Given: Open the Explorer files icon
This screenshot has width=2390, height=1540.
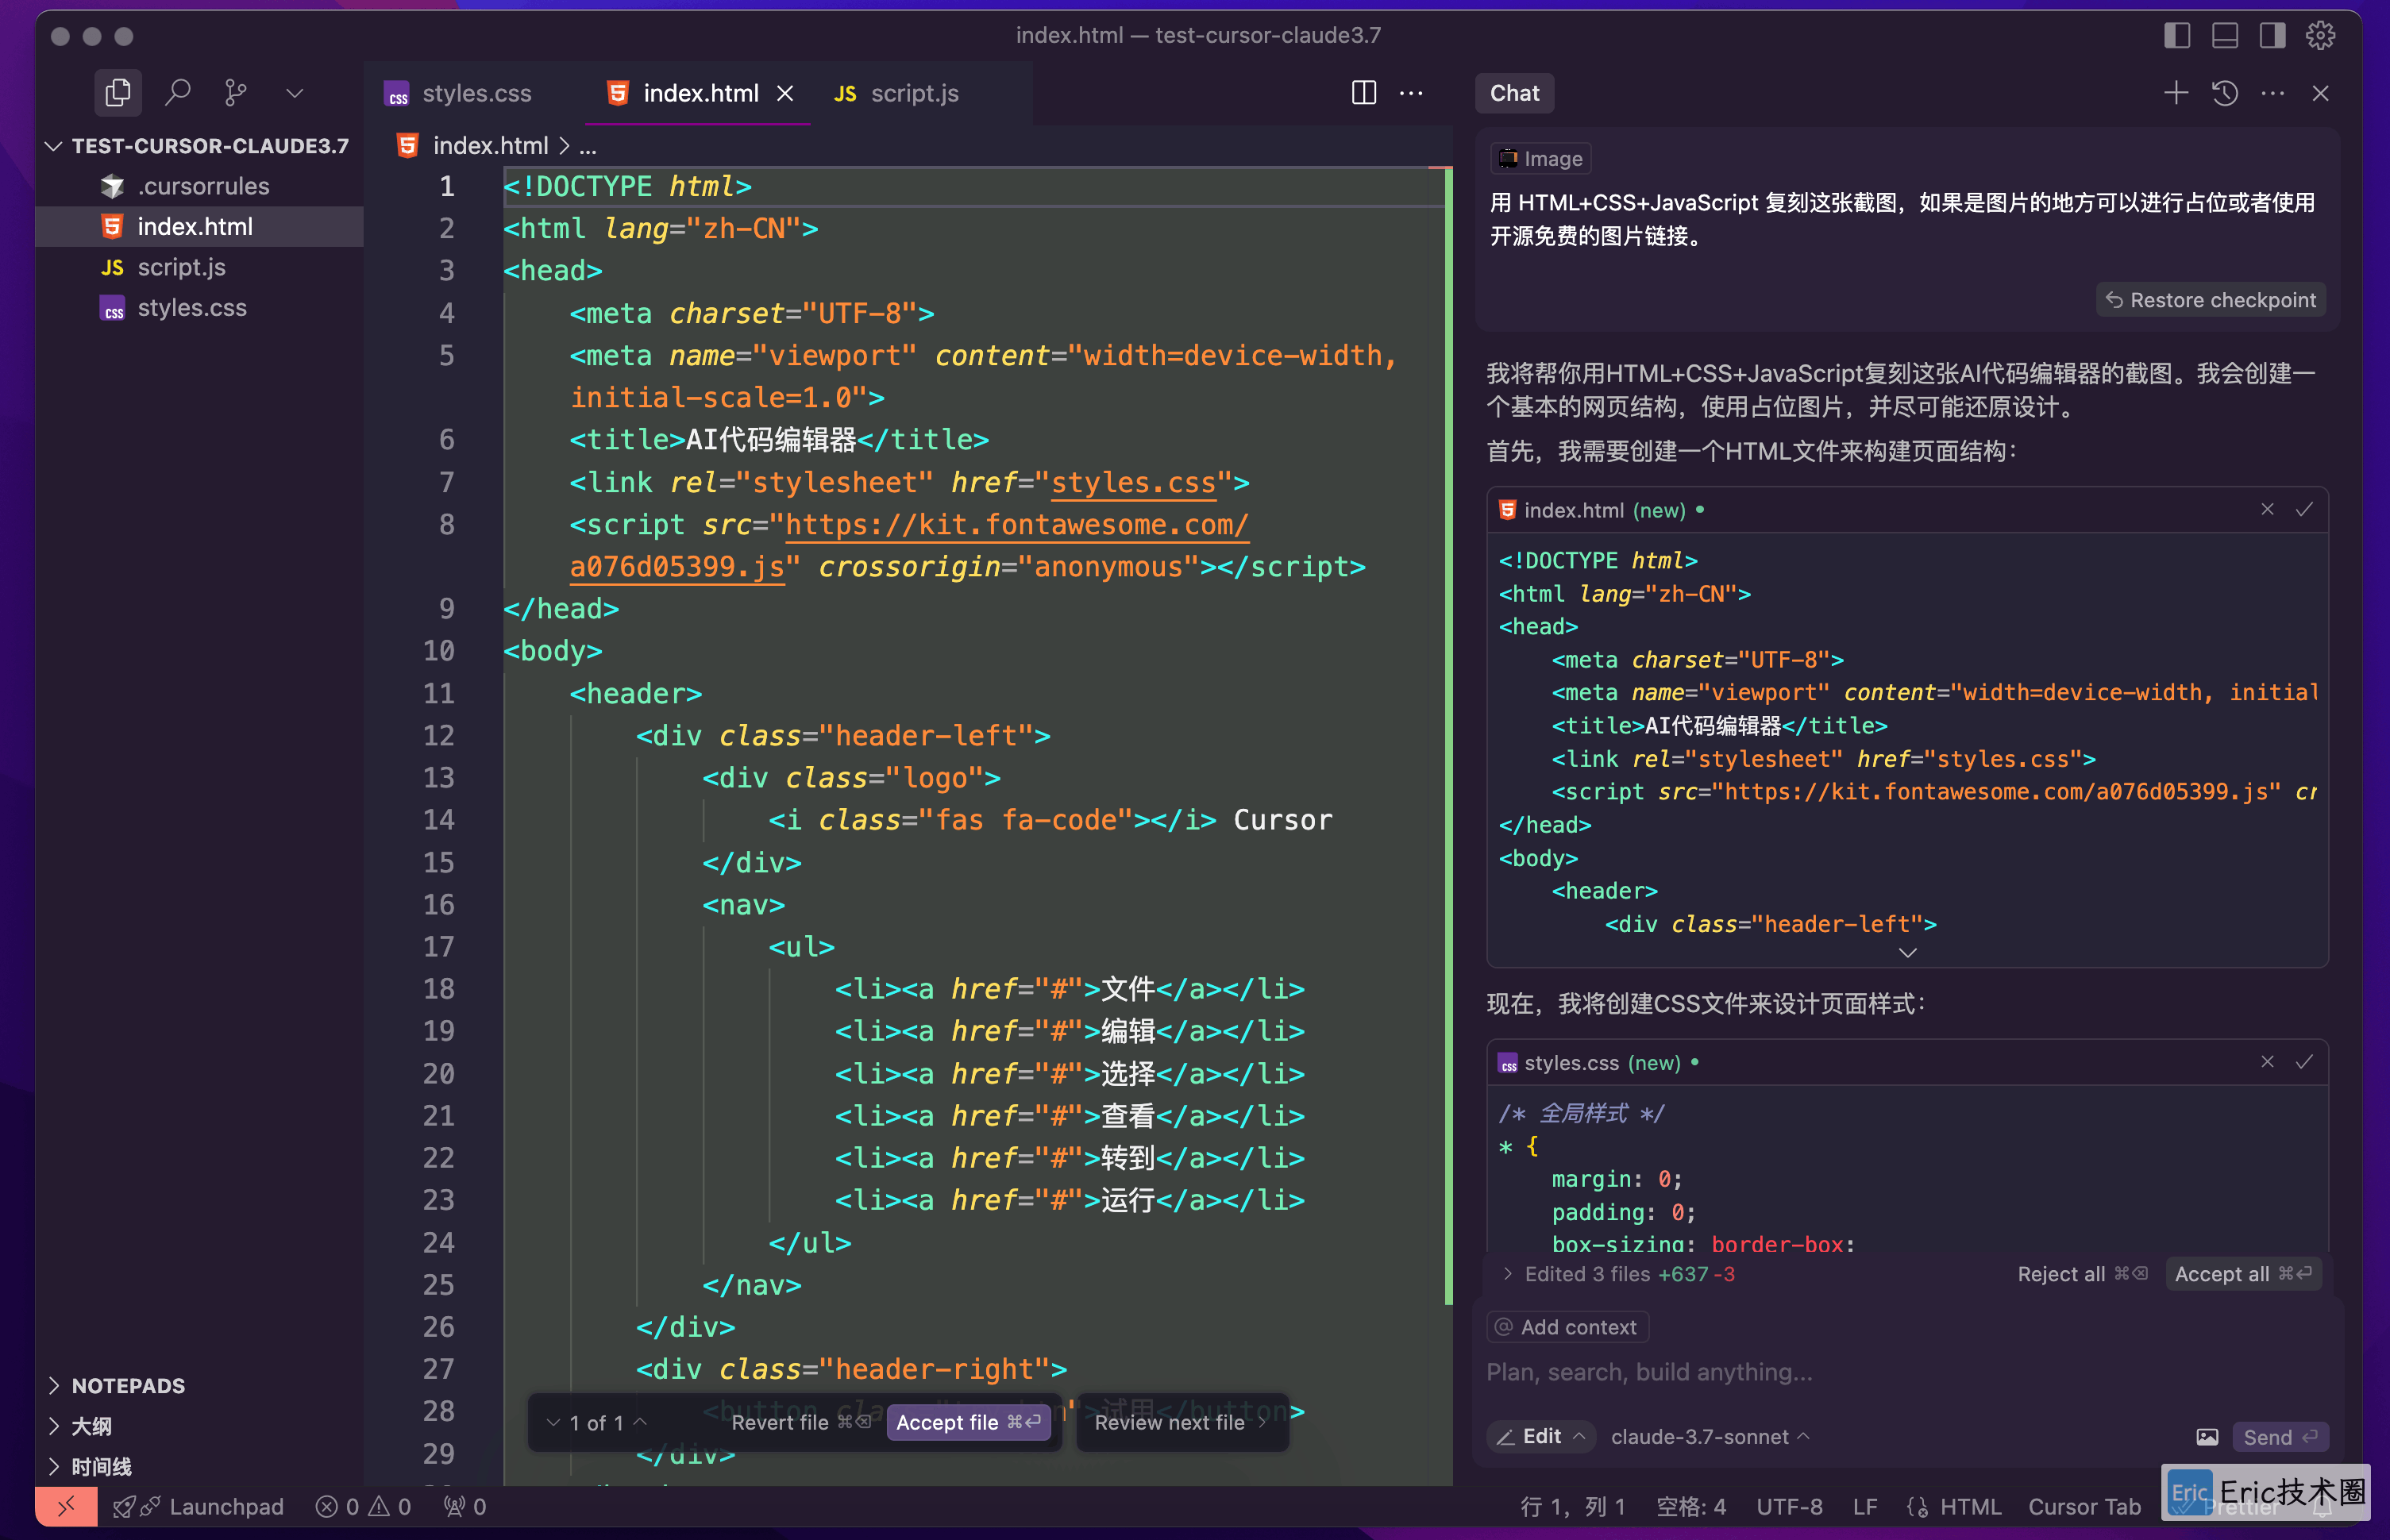Looking at the screenshot, I should (x=118, y=93).
